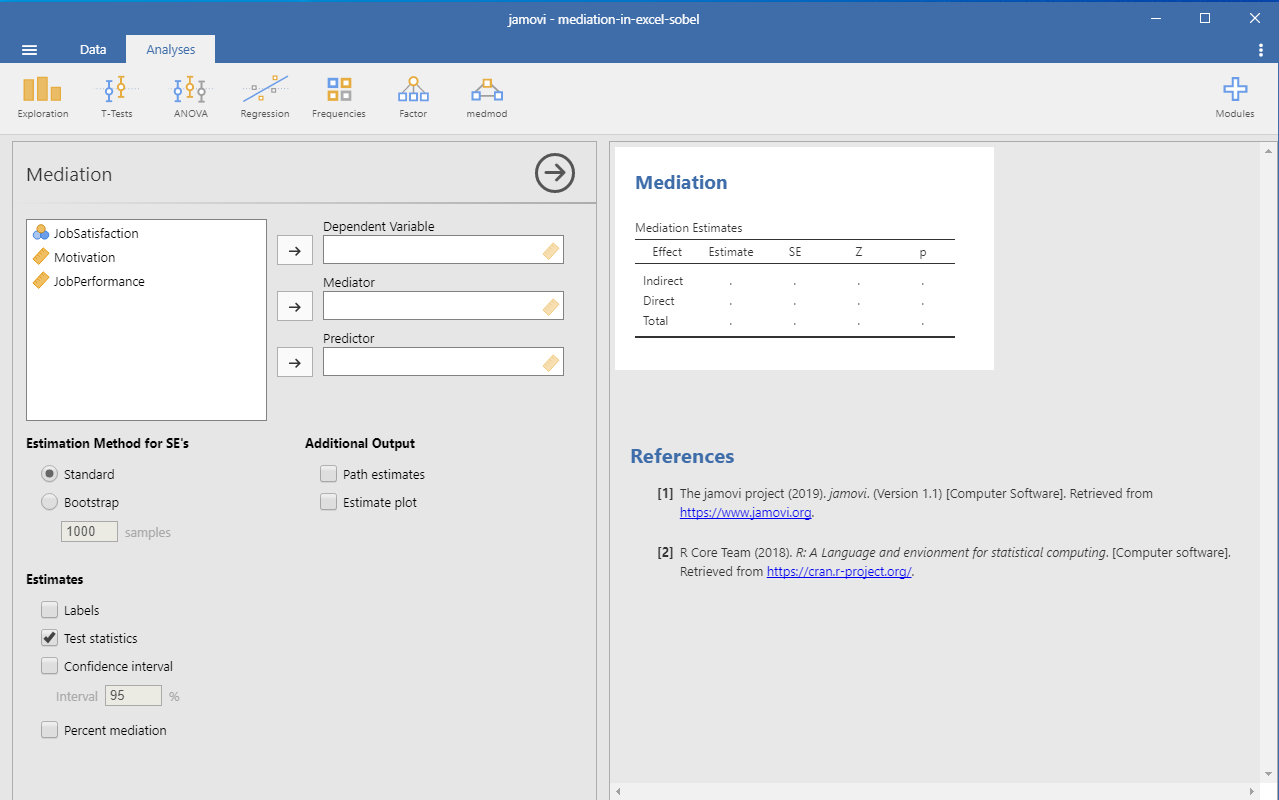Viewport: 1279px width, 800px height.
Task: Open the Factor analysis menu
Action: click(x=413, y=98)
